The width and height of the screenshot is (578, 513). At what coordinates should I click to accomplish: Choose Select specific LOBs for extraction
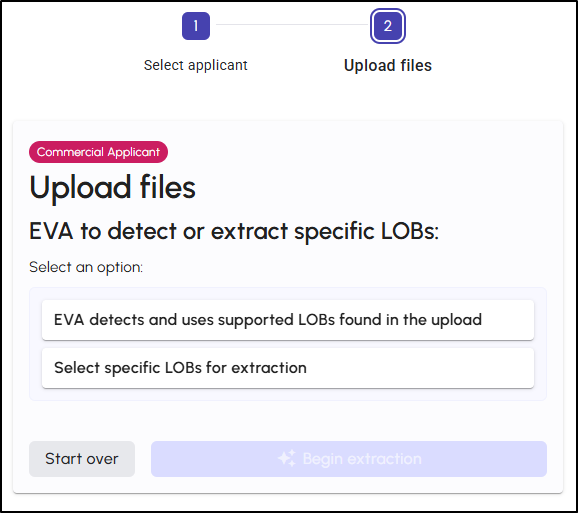click(x=288, y=368)
